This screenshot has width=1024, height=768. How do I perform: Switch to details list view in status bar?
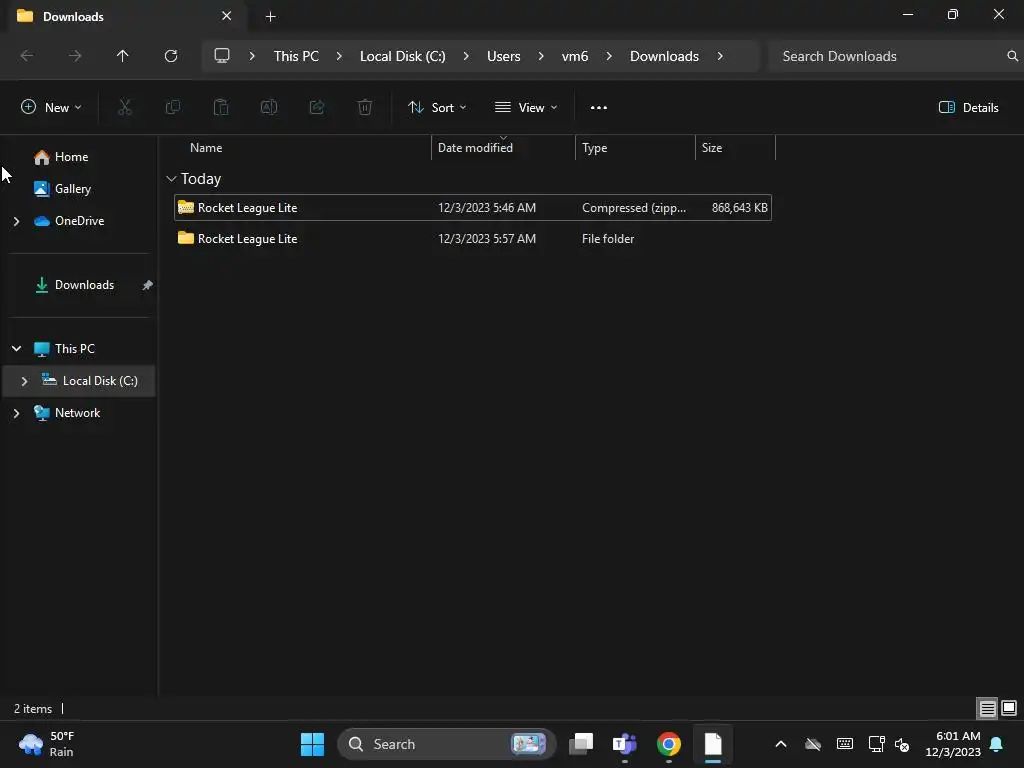[987, 708]
